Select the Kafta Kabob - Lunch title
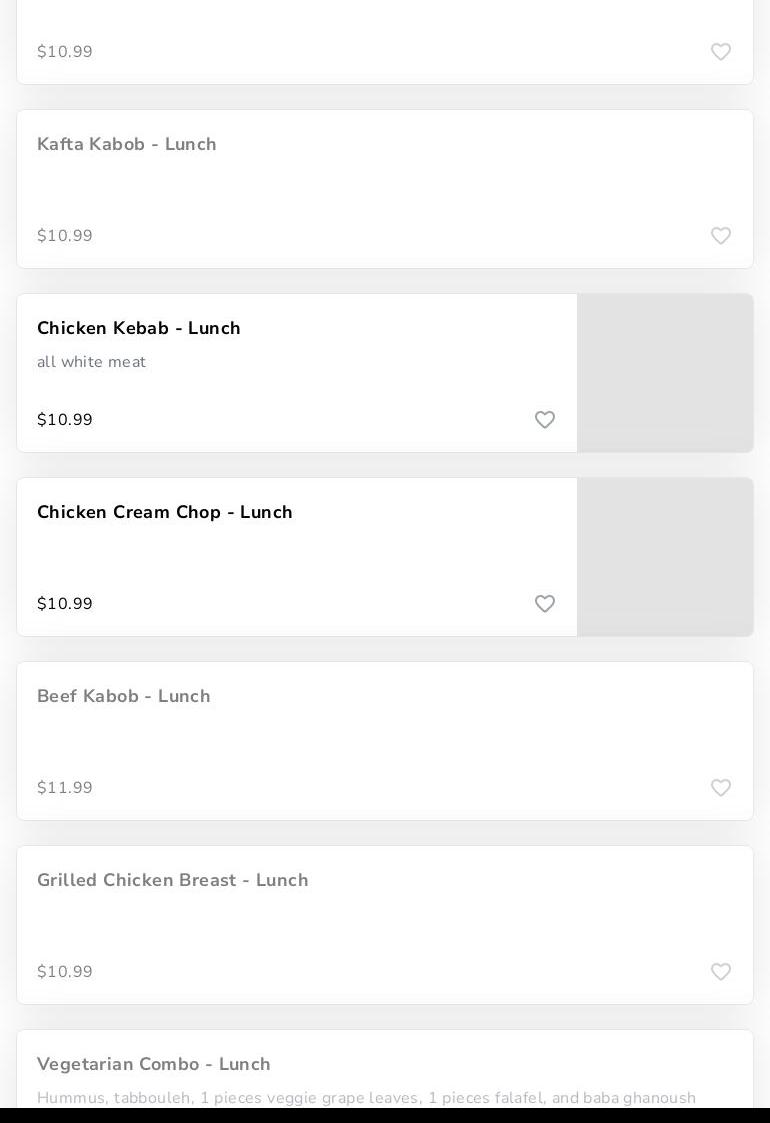 point(127,144)
